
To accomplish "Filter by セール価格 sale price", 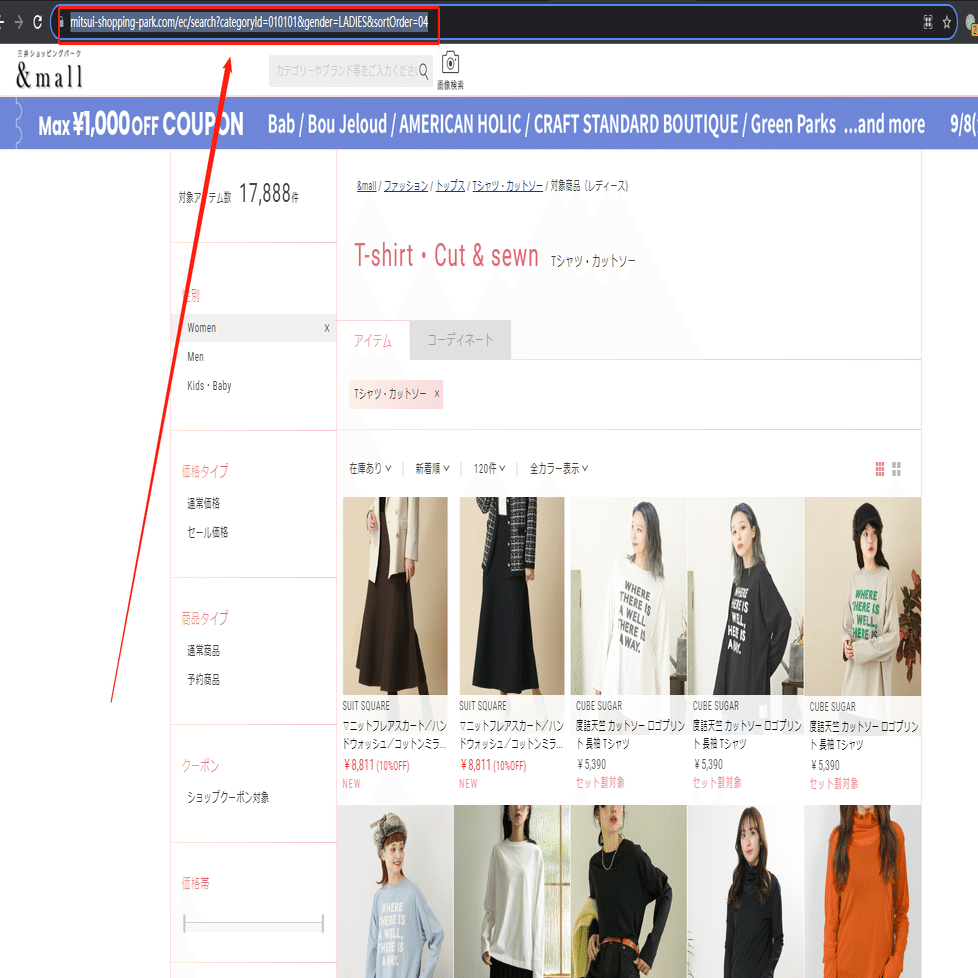I will pos(208,532).
